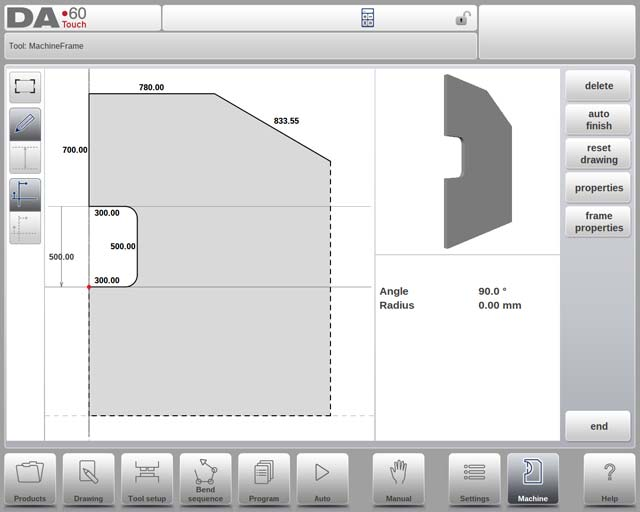Click the red origin point on drawing

coord(89,287)
